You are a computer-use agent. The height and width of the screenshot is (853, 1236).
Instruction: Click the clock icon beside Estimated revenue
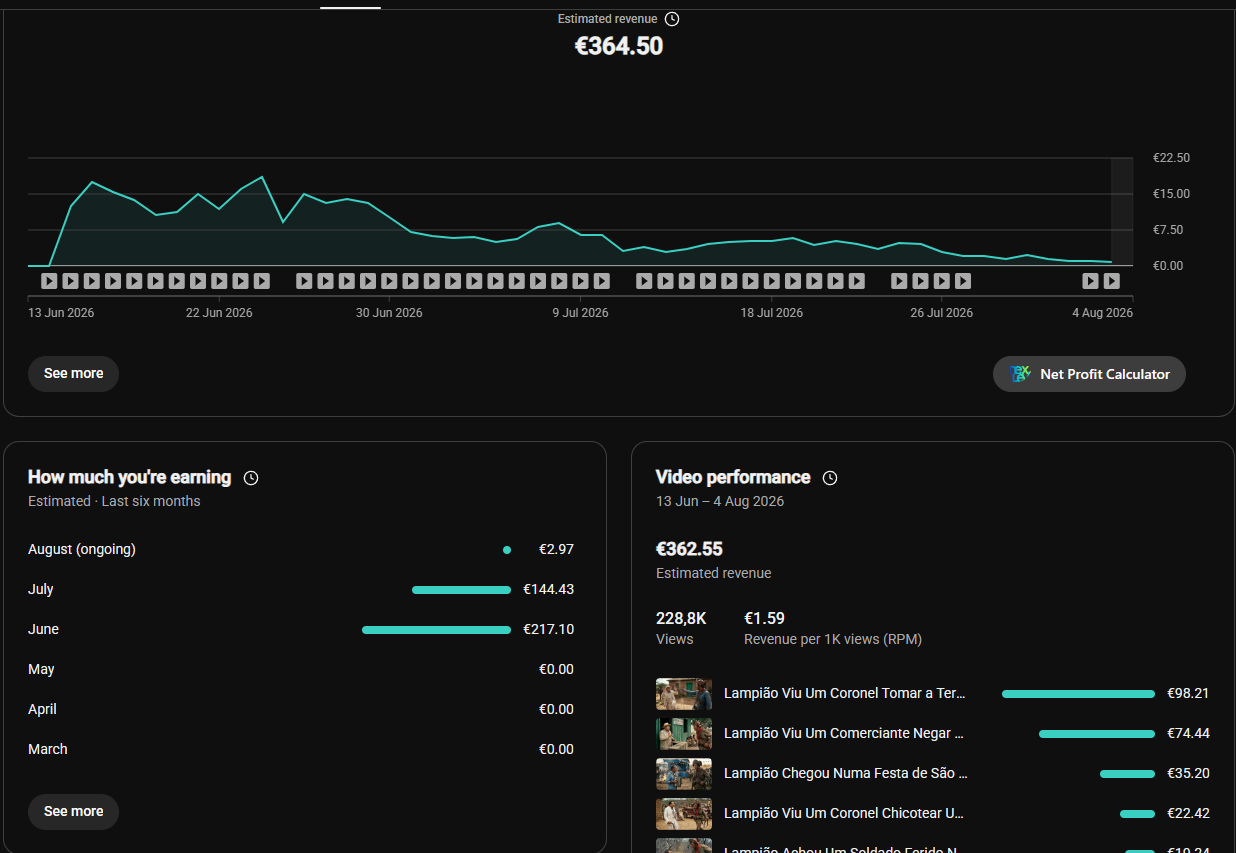coord(672,19)
